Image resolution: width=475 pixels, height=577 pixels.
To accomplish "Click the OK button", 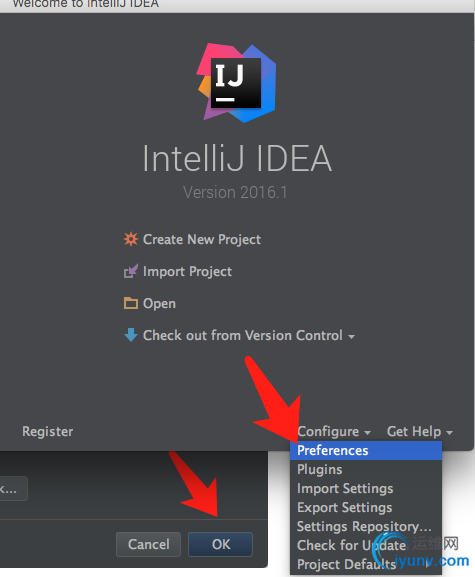I will 220,544.
